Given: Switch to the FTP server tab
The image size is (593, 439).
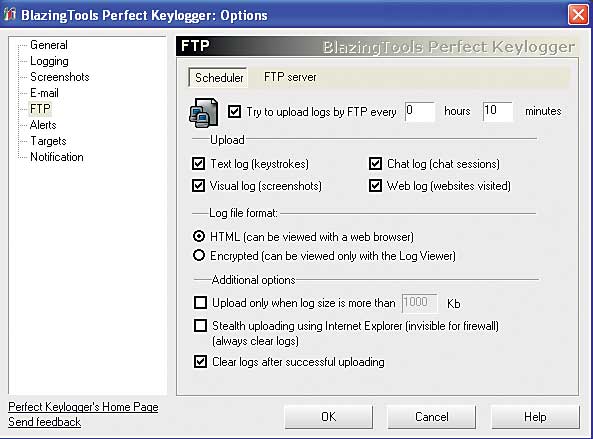Looking at the screenshot, I should [x=290, y=77].
